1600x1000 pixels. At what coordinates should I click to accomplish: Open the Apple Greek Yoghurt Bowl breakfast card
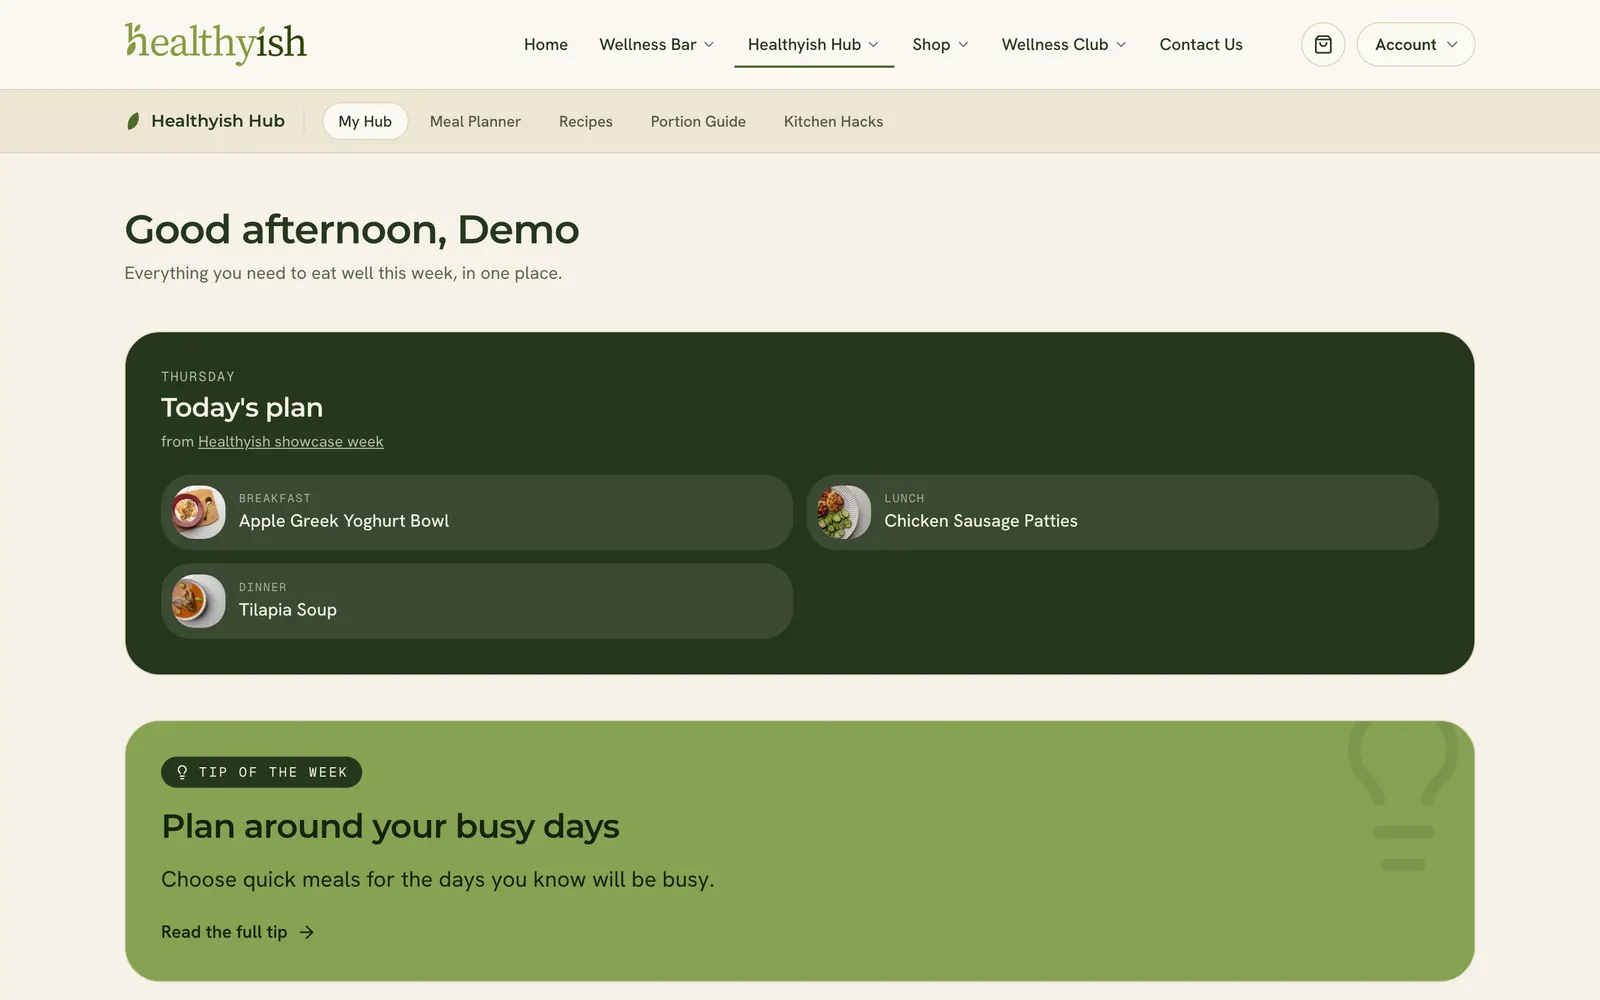pos(477,512)
